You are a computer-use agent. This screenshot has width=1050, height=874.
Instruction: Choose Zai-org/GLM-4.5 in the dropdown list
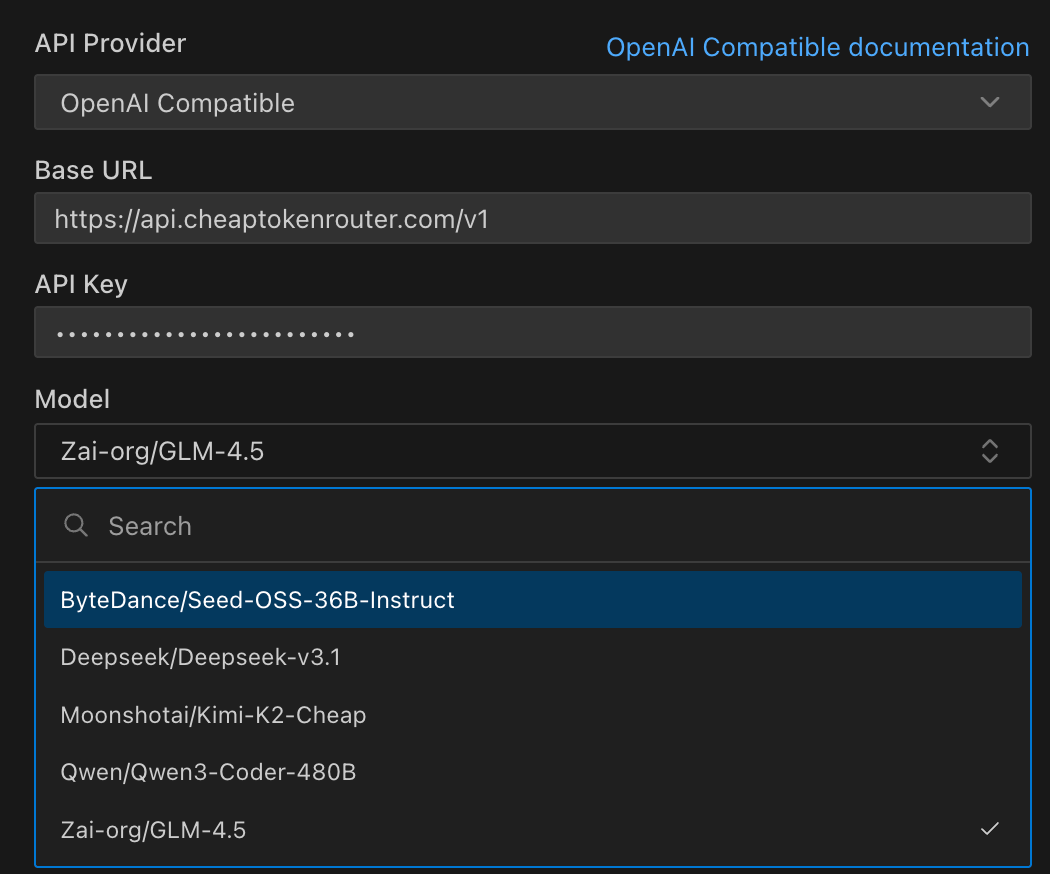click(x=153, y=829)
